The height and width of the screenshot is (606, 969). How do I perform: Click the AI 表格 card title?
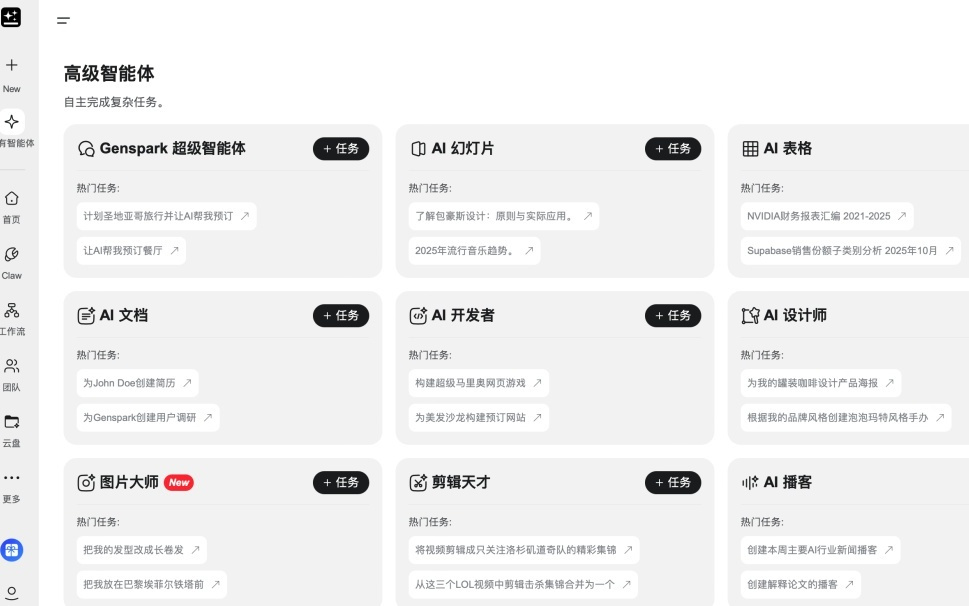click(x=788, y=149)
